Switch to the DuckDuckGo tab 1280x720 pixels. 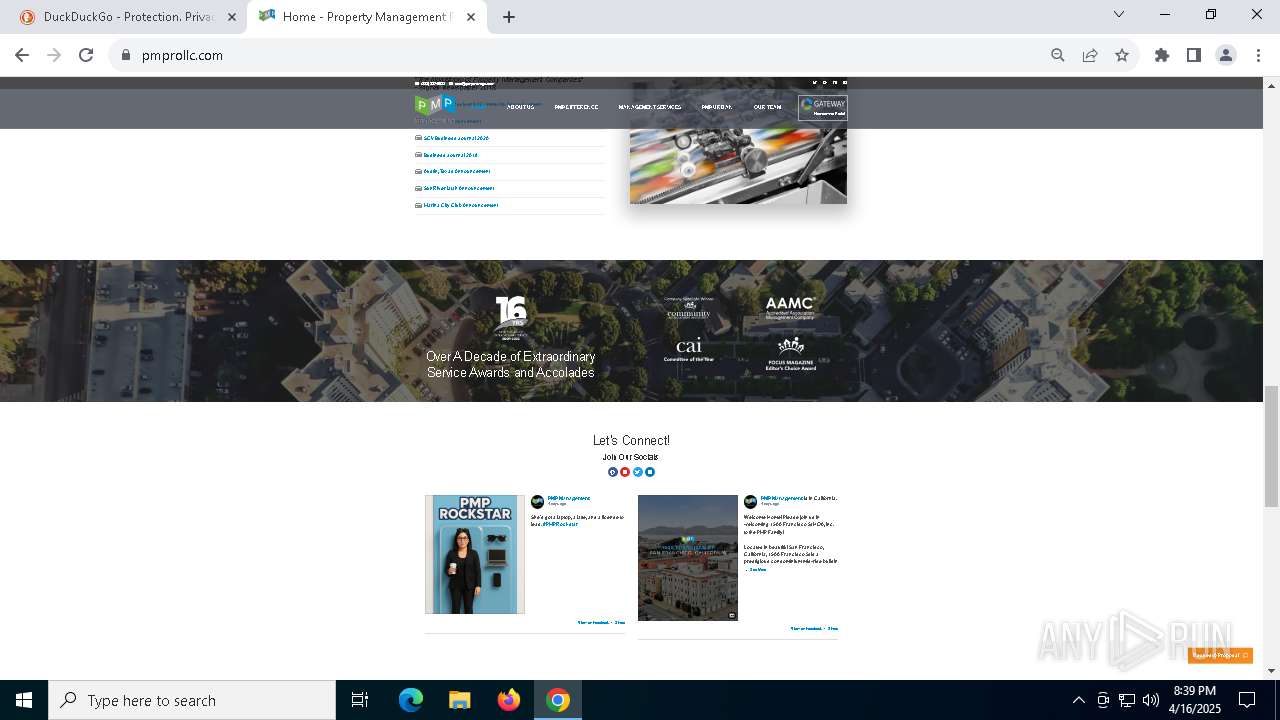pyautogui.click(x=125, y=17)
